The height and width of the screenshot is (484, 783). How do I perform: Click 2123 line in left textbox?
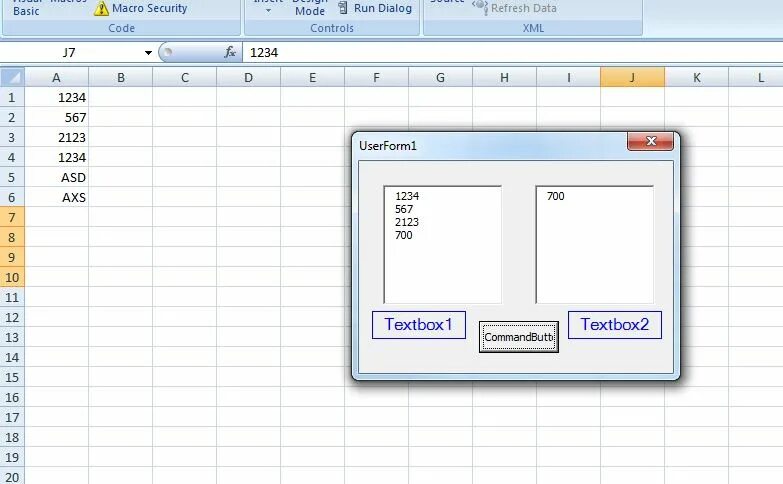pyautogui.click(x=406, y=222)
